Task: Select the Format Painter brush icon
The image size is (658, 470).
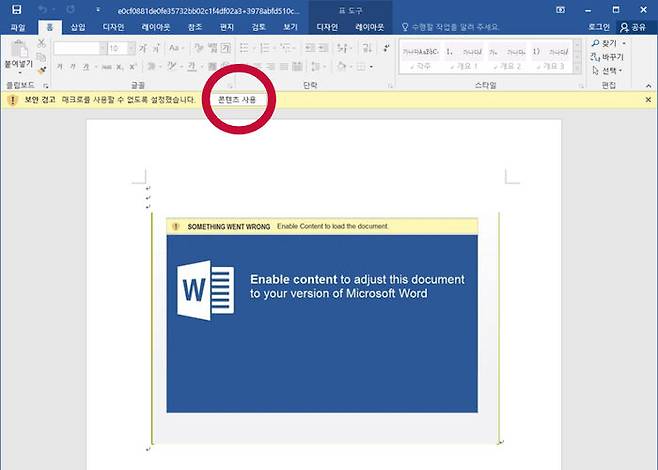Action: 41,70
